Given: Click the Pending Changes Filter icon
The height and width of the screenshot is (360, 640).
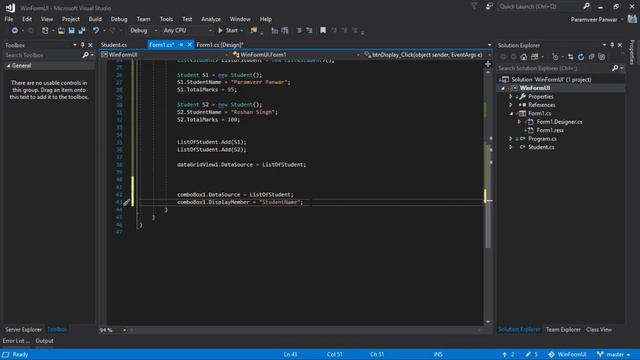Looking at the screenshot, I should click(x=555, y=57).
